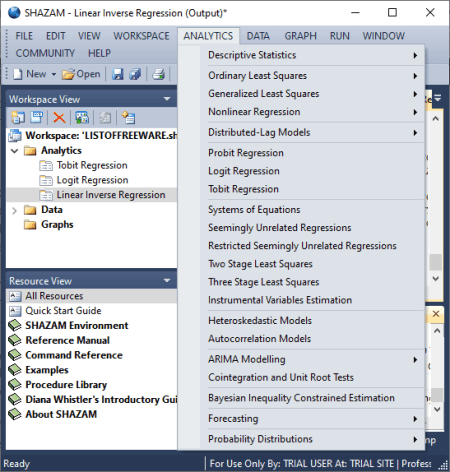Open the Reference Manual resource
The width and height of the screenshot is (450, 472).
67,340
